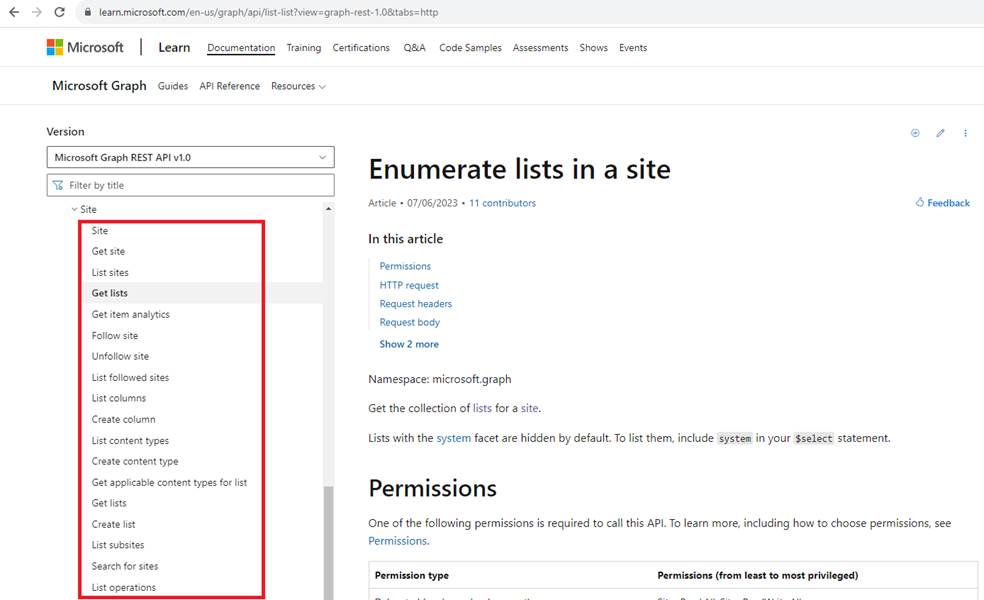Click the Microsoft logo
Image resolution: width=984 pixels, height=600 pixels.
click(85, 47)
